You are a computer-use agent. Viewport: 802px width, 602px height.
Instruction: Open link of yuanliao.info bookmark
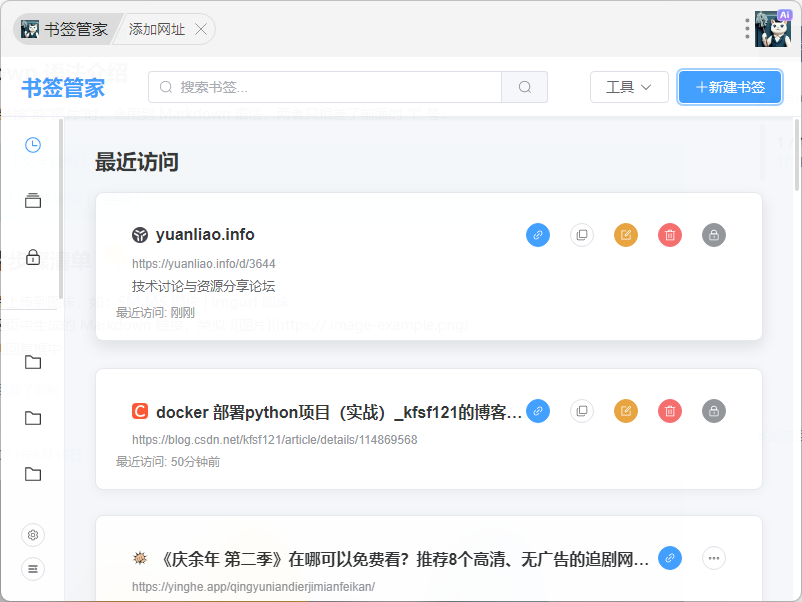[538, 235]
